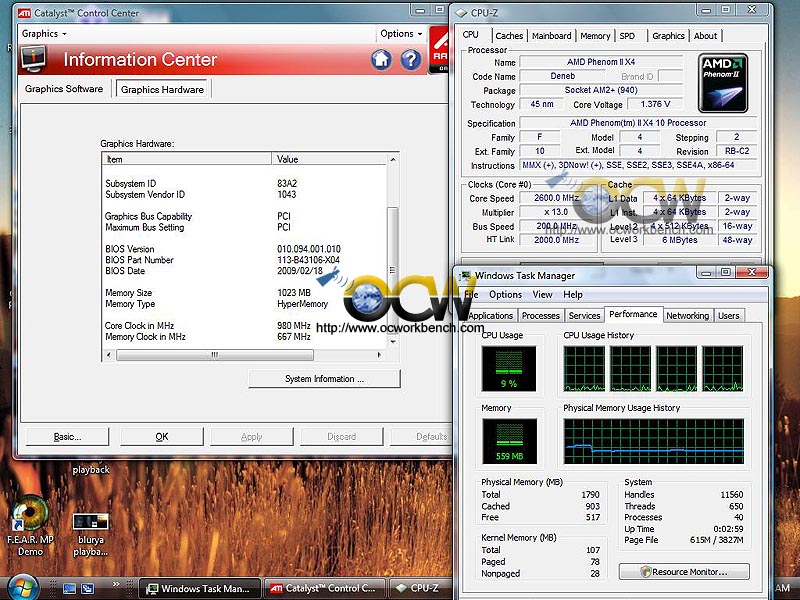Open the Caches tab in CPU-Z
The image size is (800, 600).
[x=509, y=36]
